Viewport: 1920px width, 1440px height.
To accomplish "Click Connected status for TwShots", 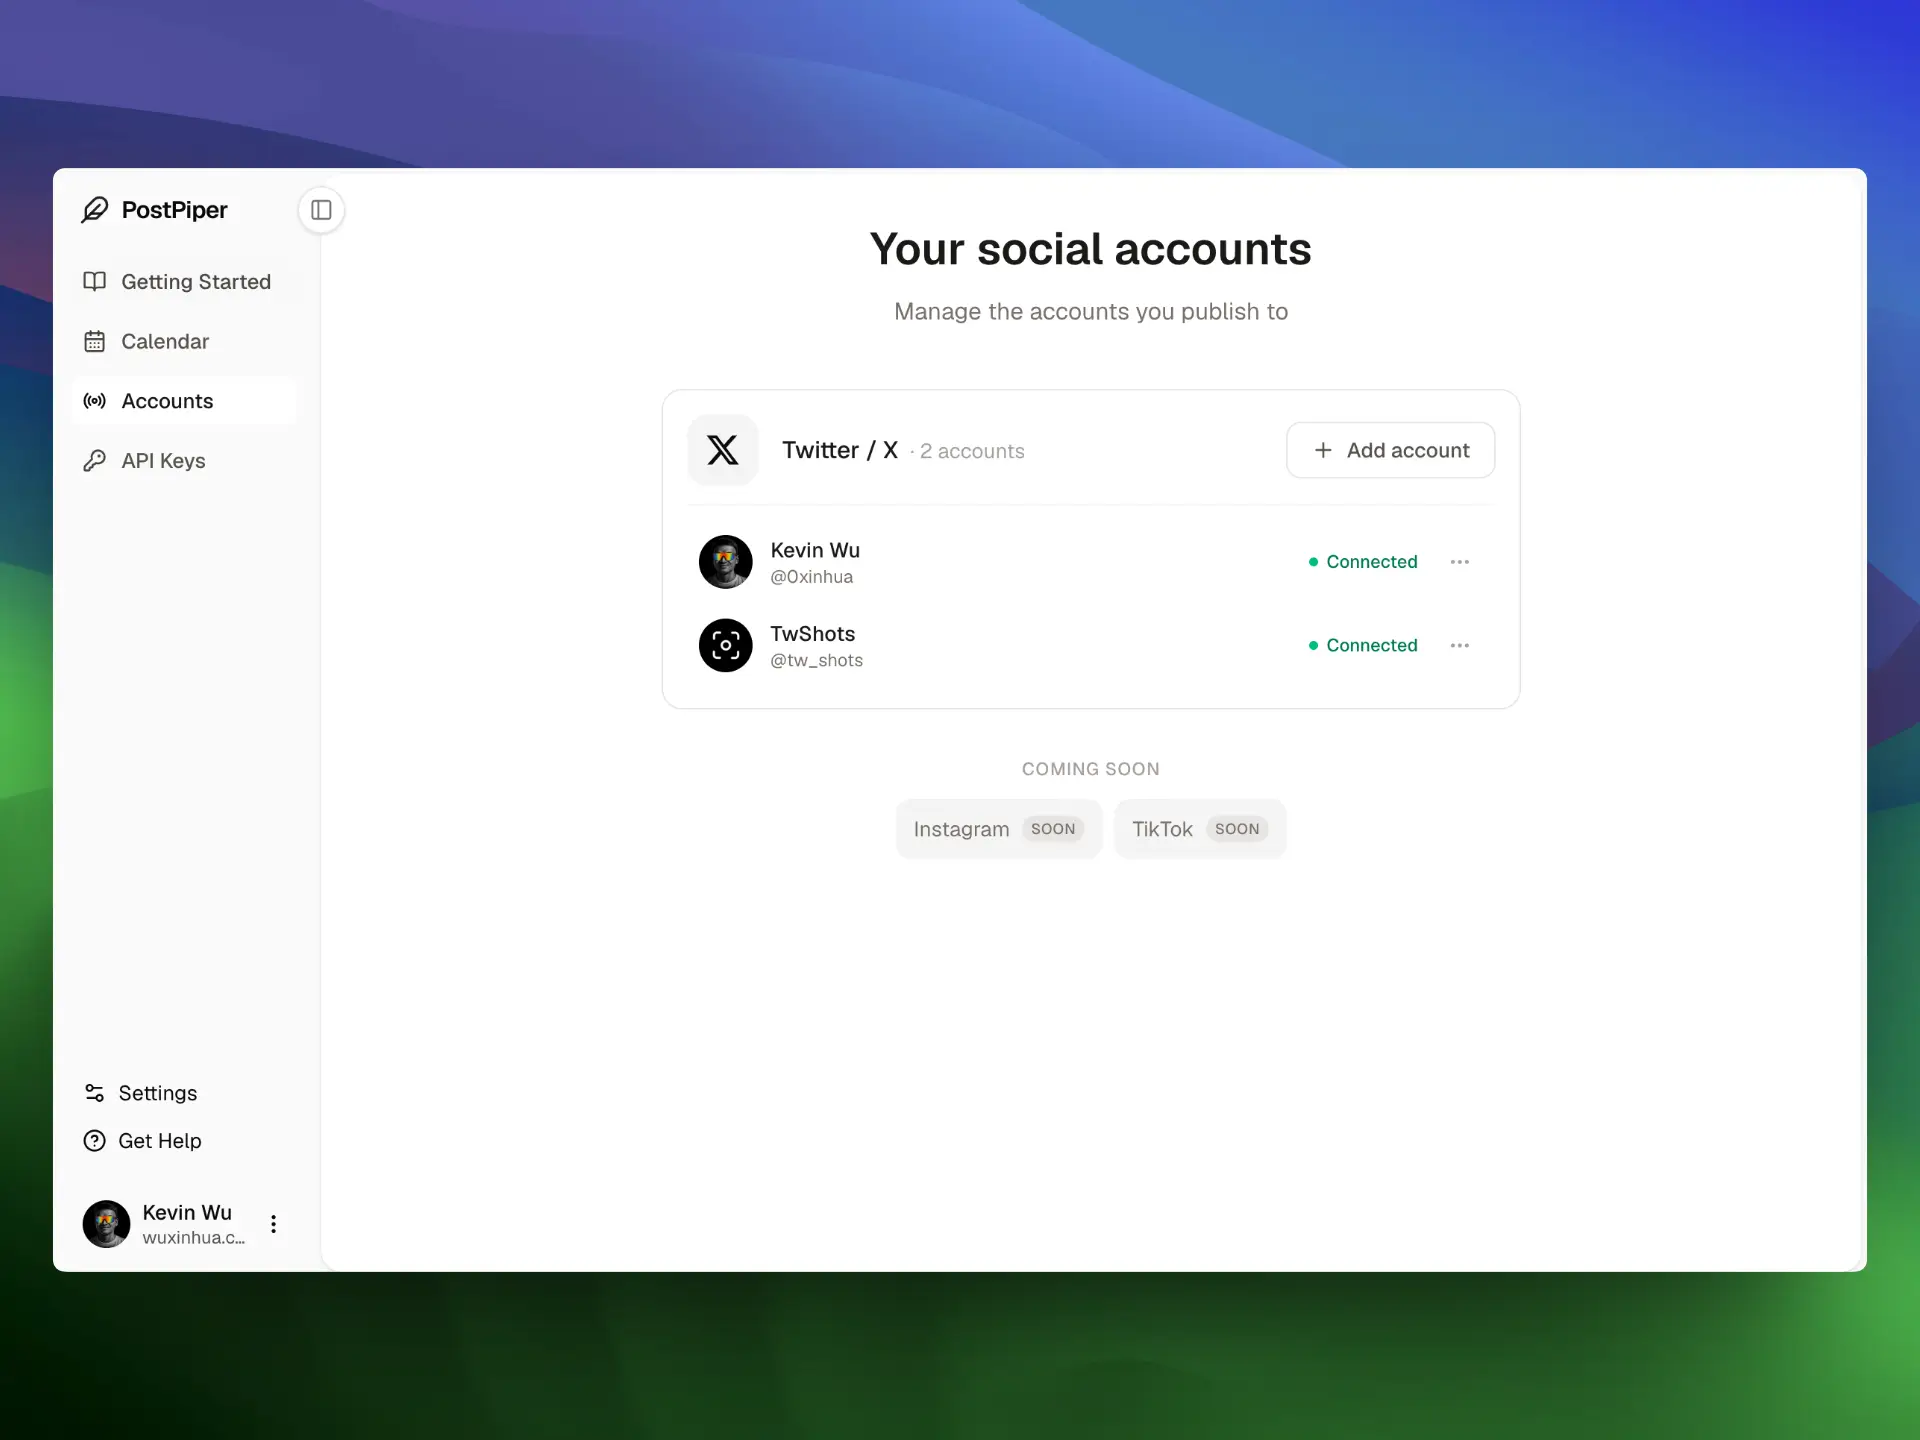I will pos(1363,646).
